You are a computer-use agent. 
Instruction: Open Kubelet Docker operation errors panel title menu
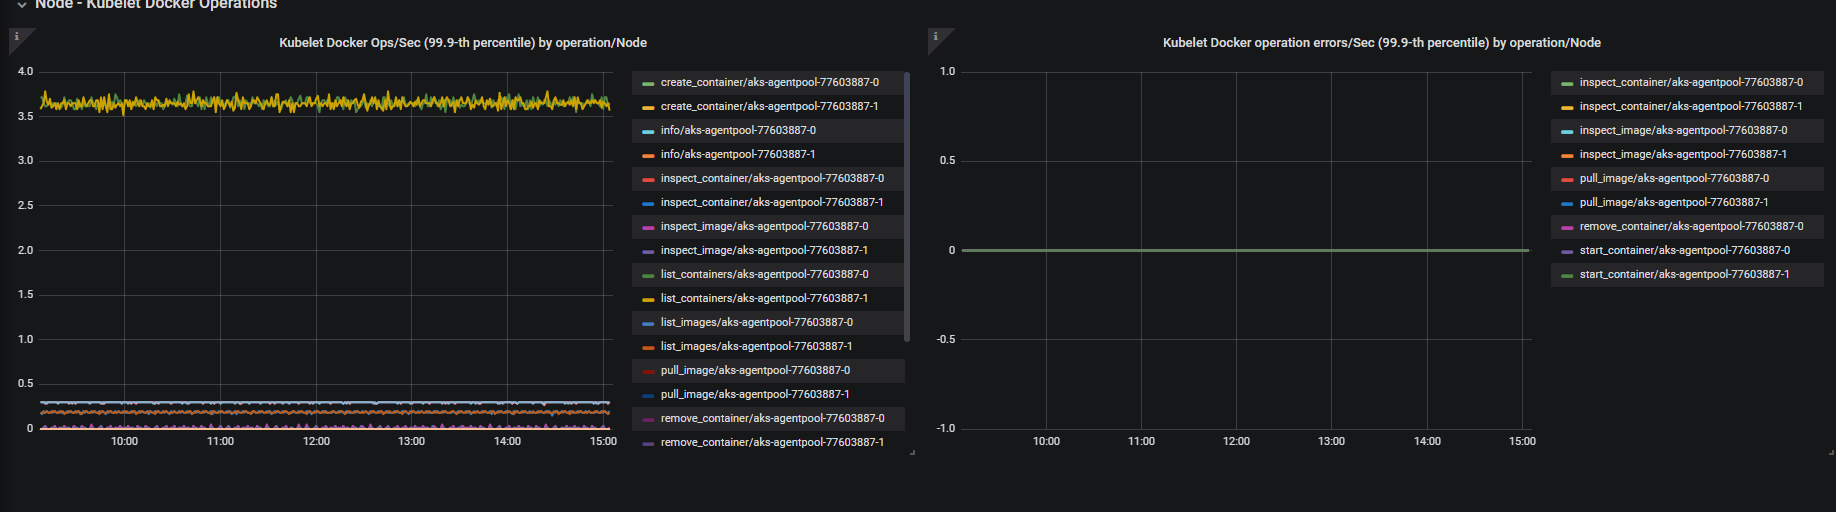1381,43
